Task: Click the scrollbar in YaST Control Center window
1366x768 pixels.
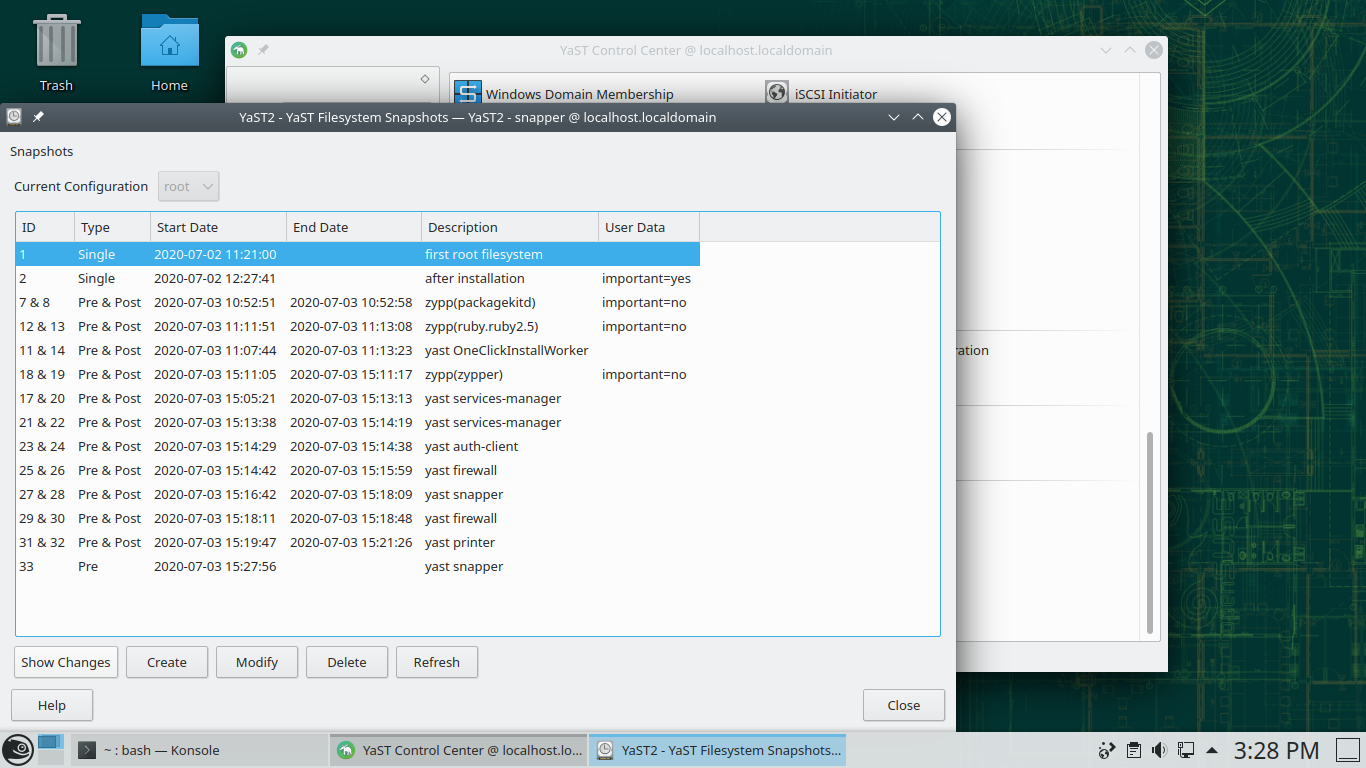Action: [1150, 533]
